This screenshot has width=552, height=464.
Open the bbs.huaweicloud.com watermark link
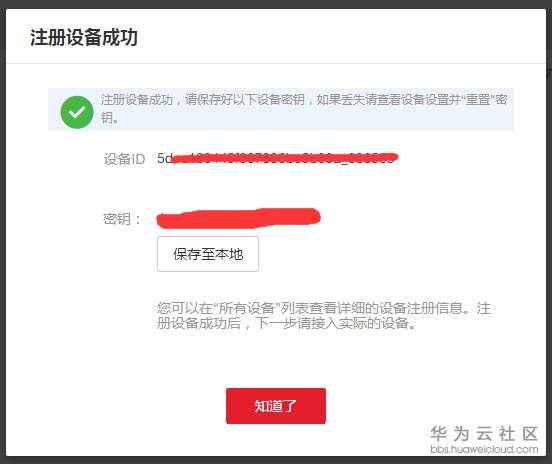click(x=484, y=449)
